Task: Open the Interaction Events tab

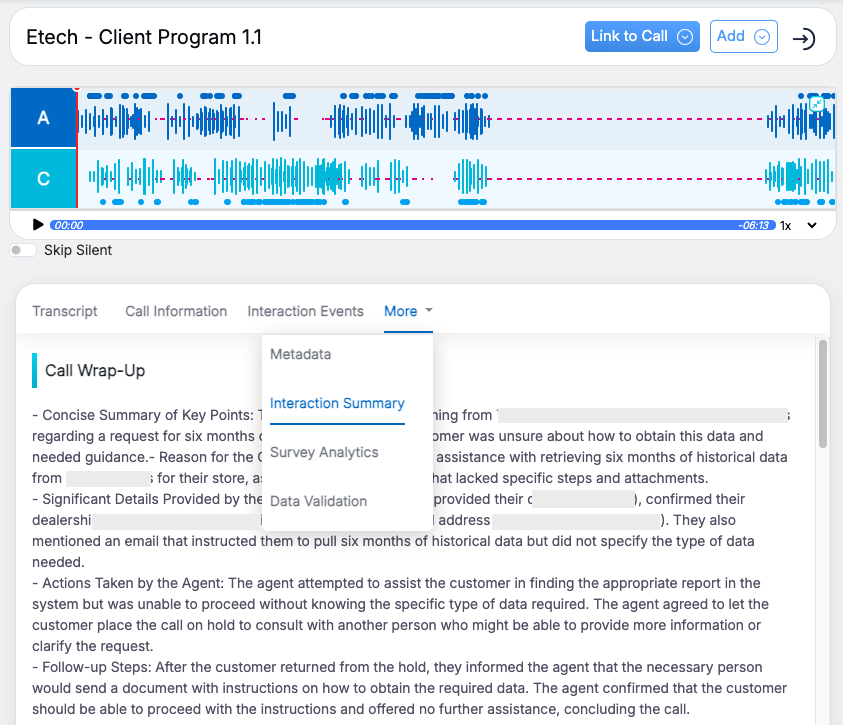Action: (x=305, y=311)
